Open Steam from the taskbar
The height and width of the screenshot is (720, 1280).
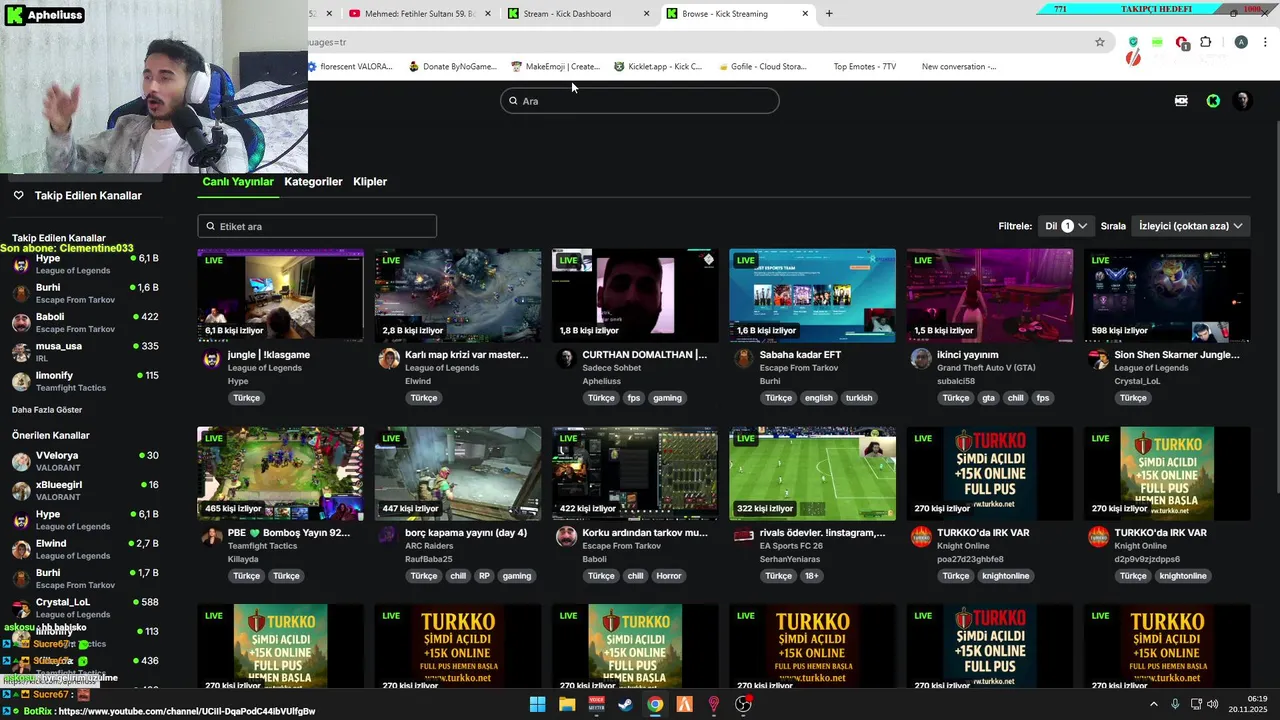click(x=625, y=704)
